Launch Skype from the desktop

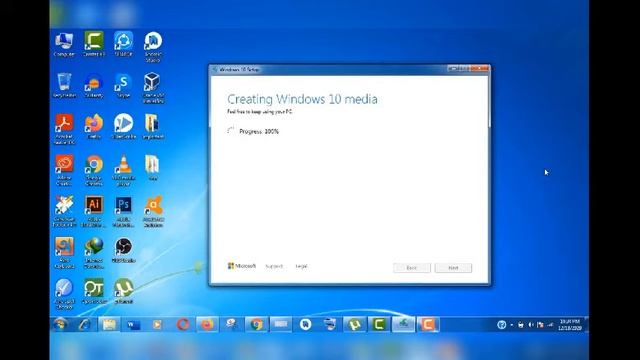[x=123, y=85]
